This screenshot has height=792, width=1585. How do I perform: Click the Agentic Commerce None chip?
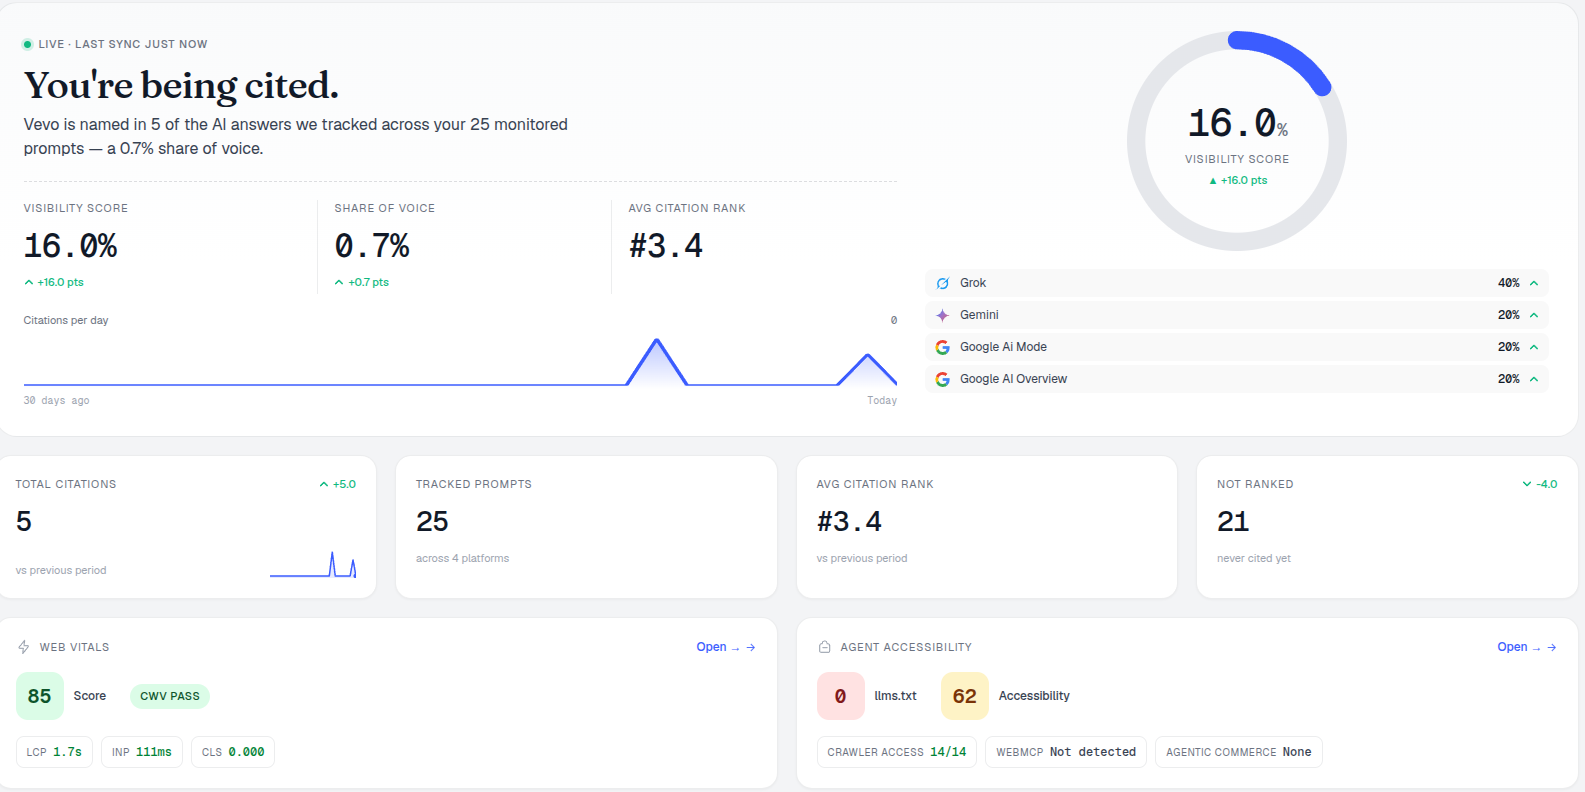tap(1239, 752)
